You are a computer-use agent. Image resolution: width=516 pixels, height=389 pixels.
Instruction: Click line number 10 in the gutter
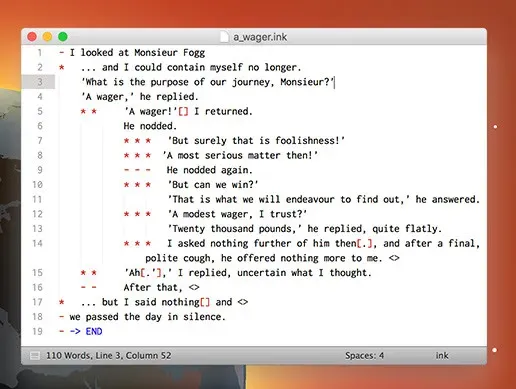(37, 185)
